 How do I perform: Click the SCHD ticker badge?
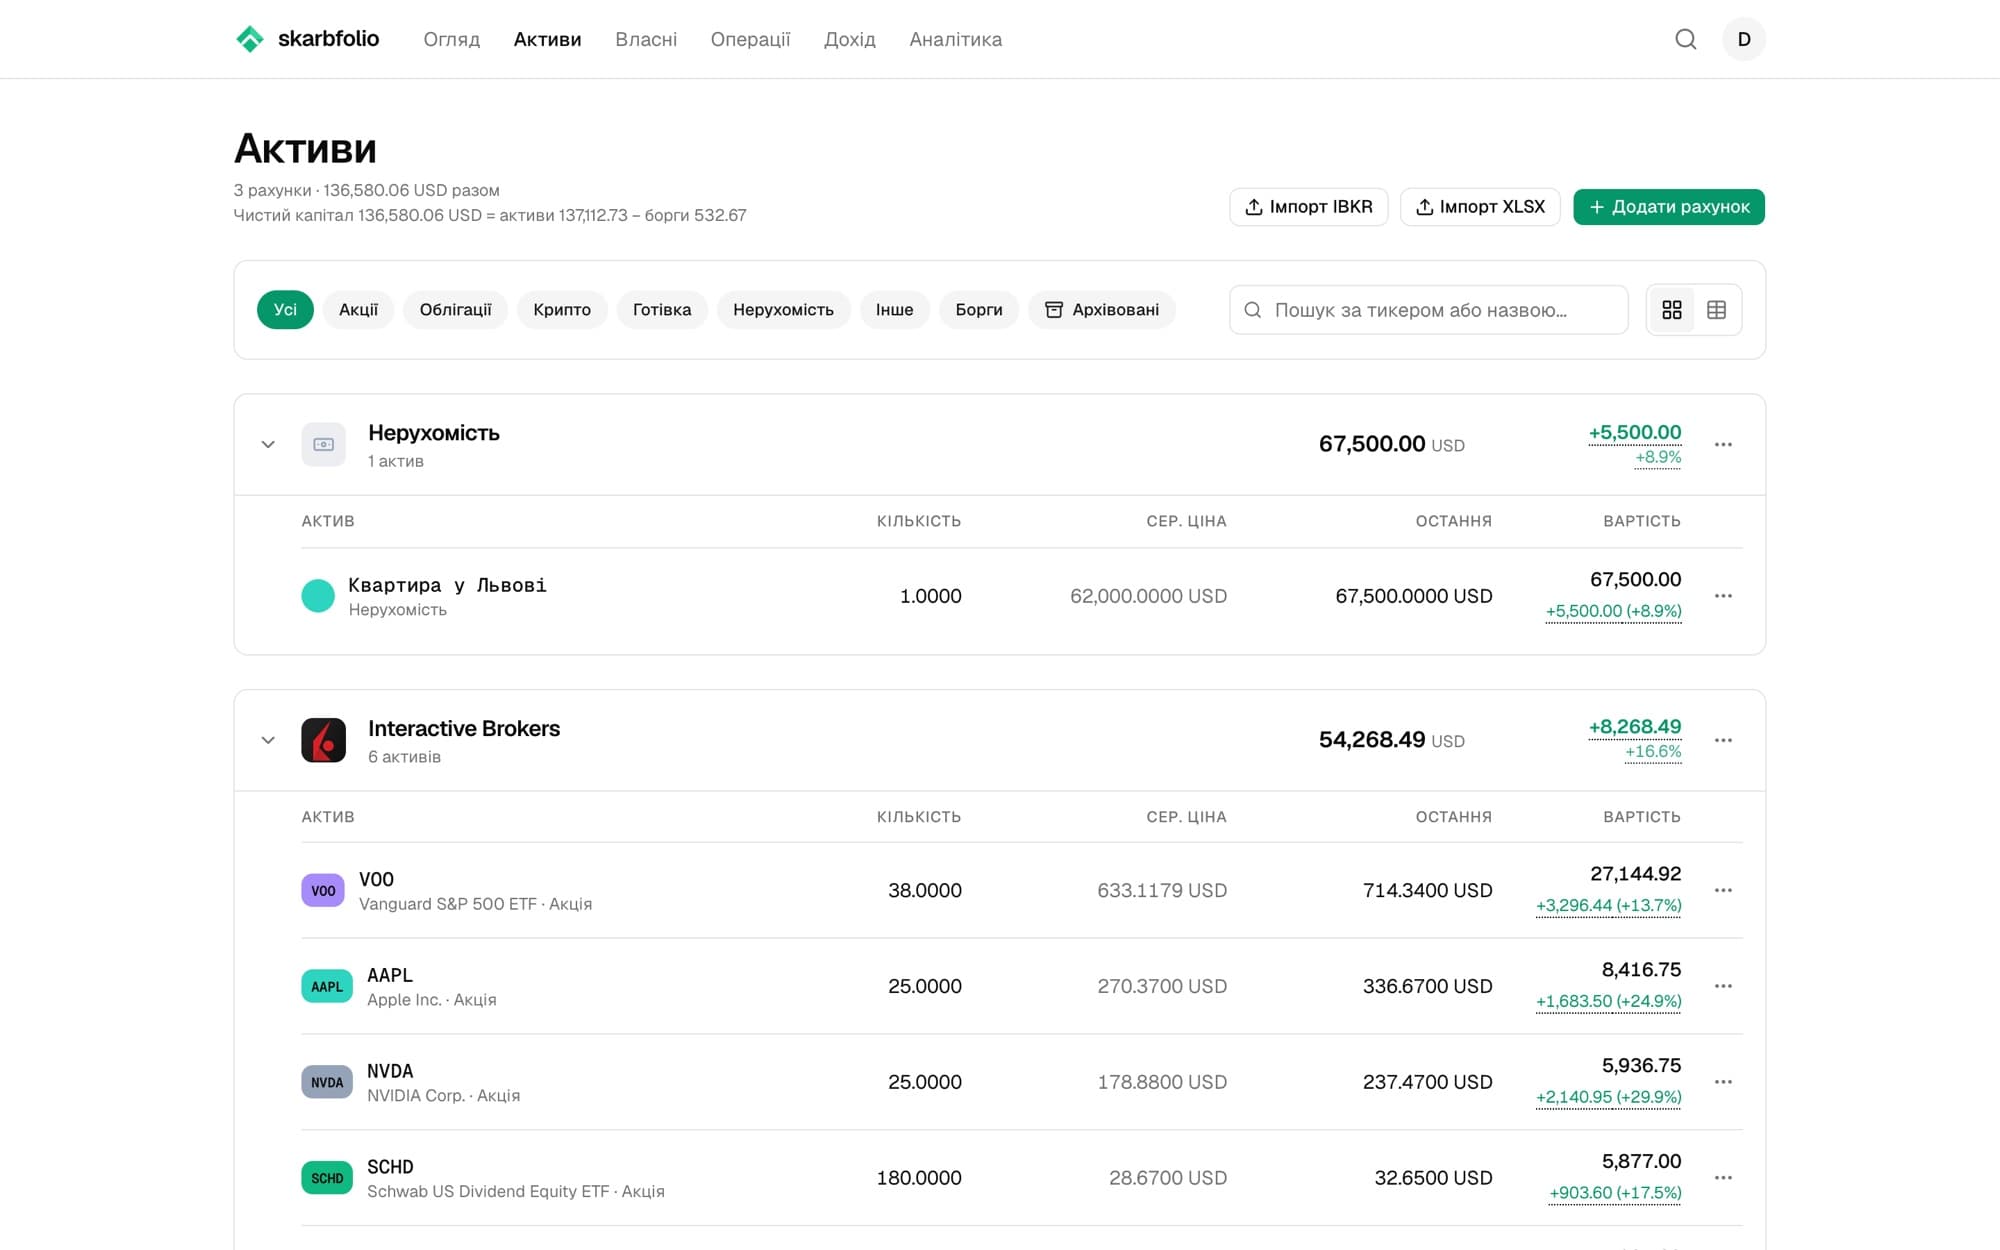(x=327, y=1178)
